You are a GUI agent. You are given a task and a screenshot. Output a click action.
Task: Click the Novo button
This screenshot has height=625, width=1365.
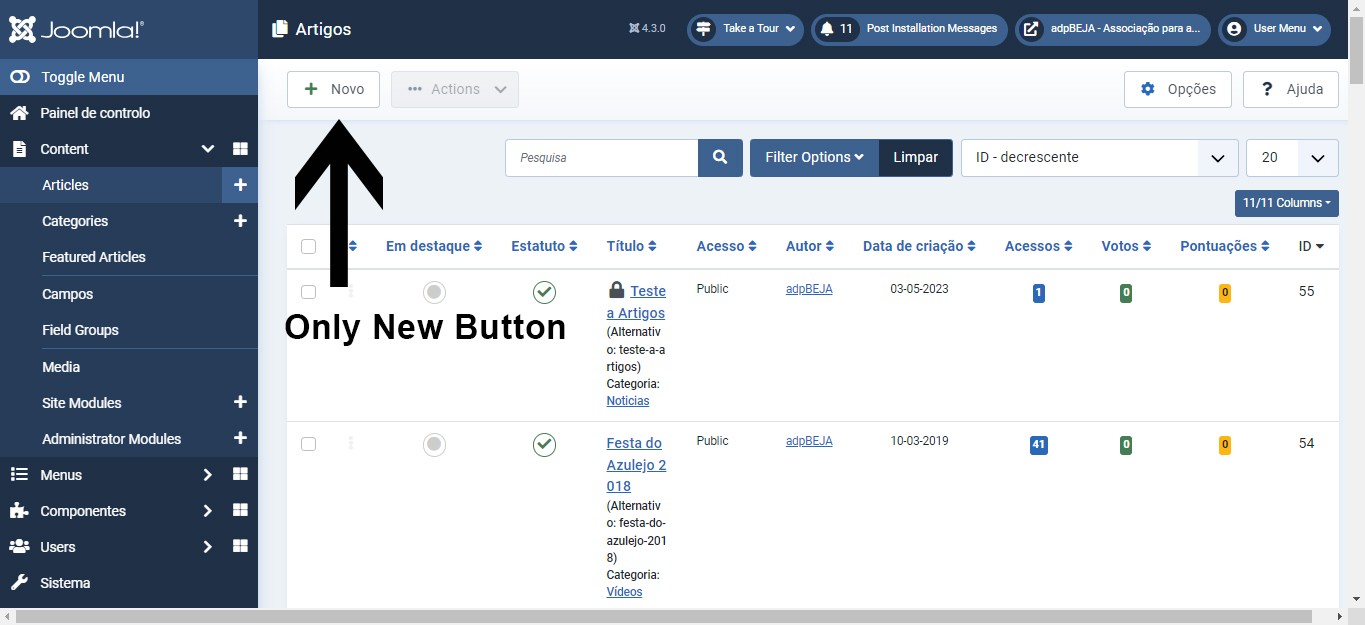333,89
